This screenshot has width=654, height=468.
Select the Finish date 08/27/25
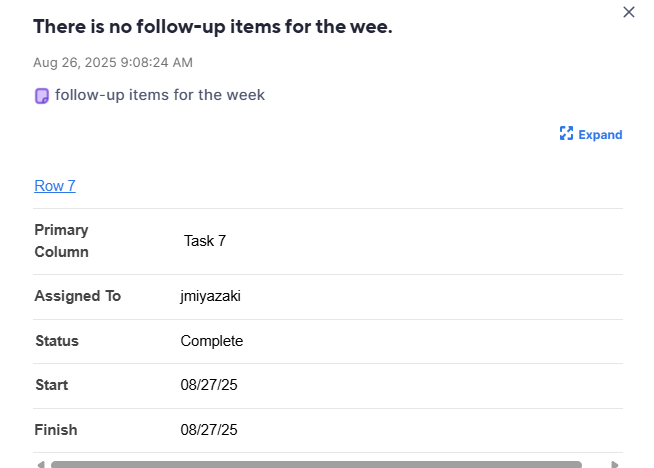pos(209,430)
